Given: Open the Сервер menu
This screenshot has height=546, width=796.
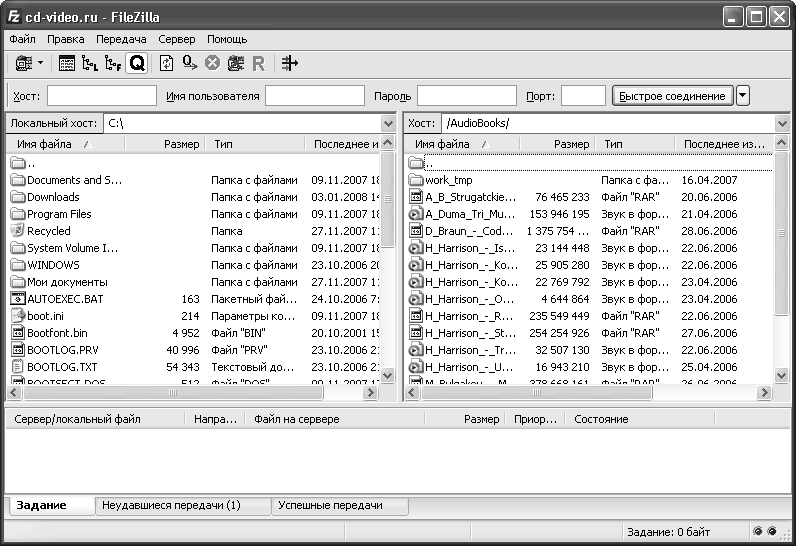Looking at the screenshot, I should (177, 39).
